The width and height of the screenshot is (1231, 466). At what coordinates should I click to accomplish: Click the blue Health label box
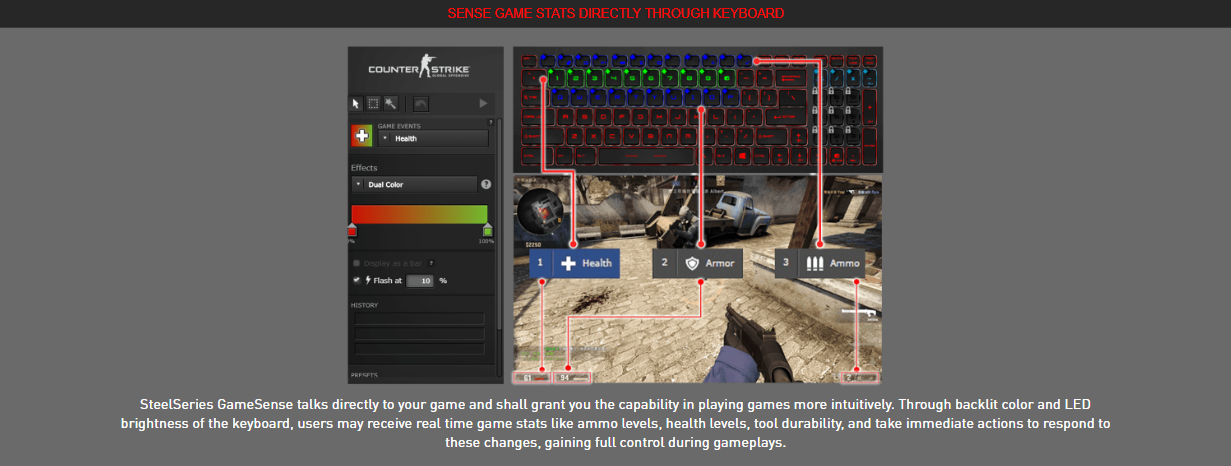pyautogui.click(x=574, y=263)
